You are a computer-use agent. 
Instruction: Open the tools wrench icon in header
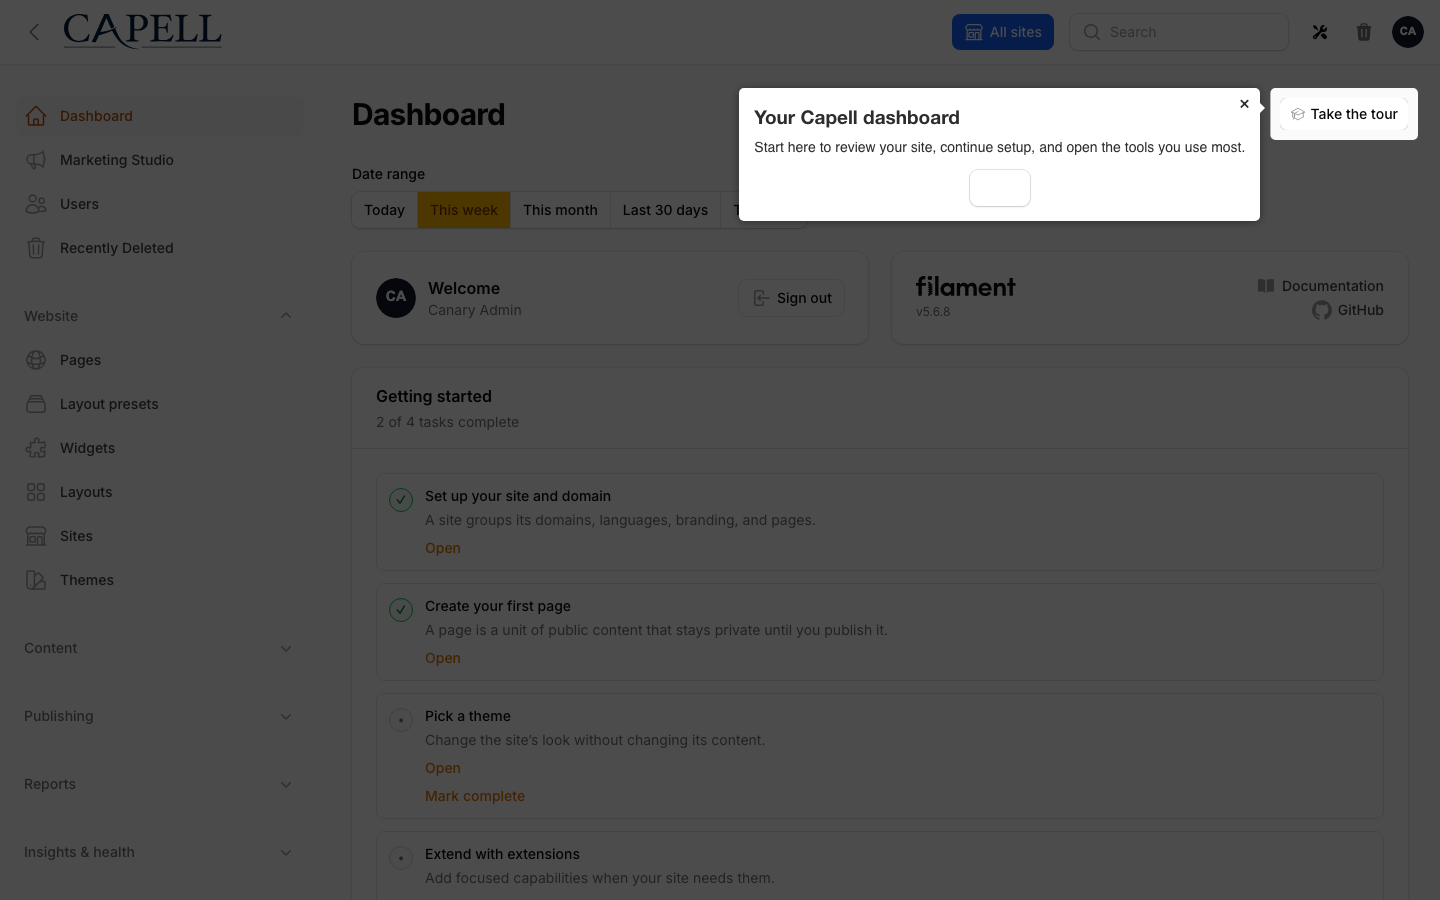pyautogui.click(x=1320, y=32)
